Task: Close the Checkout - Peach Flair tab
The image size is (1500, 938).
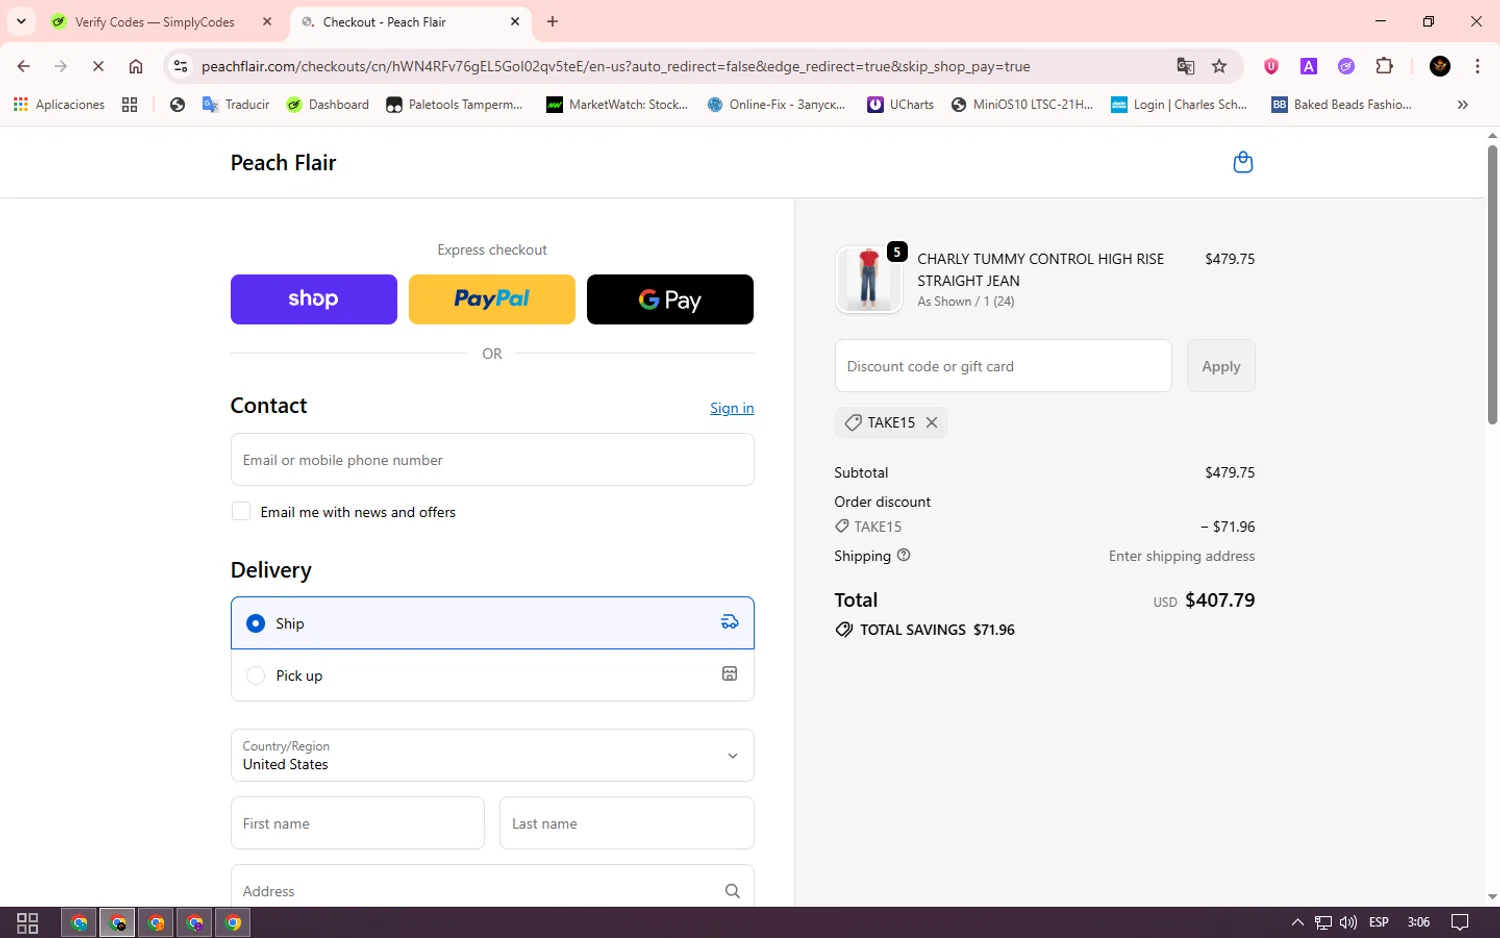Action: click(515, 21)
